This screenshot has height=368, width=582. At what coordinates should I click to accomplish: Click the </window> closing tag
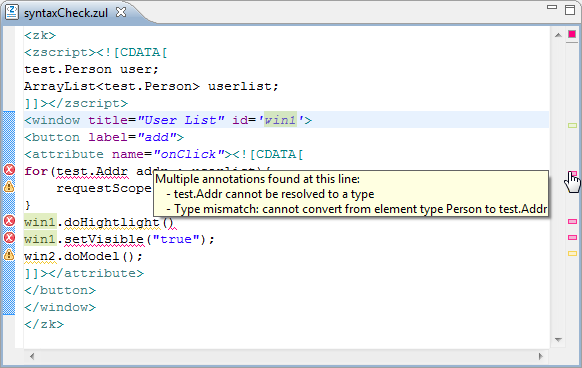(60, 307)
